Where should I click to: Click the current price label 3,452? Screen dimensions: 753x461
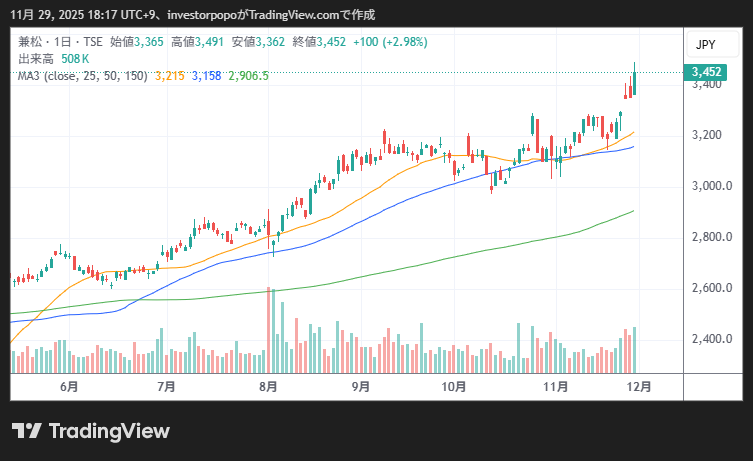pos(707,72)
